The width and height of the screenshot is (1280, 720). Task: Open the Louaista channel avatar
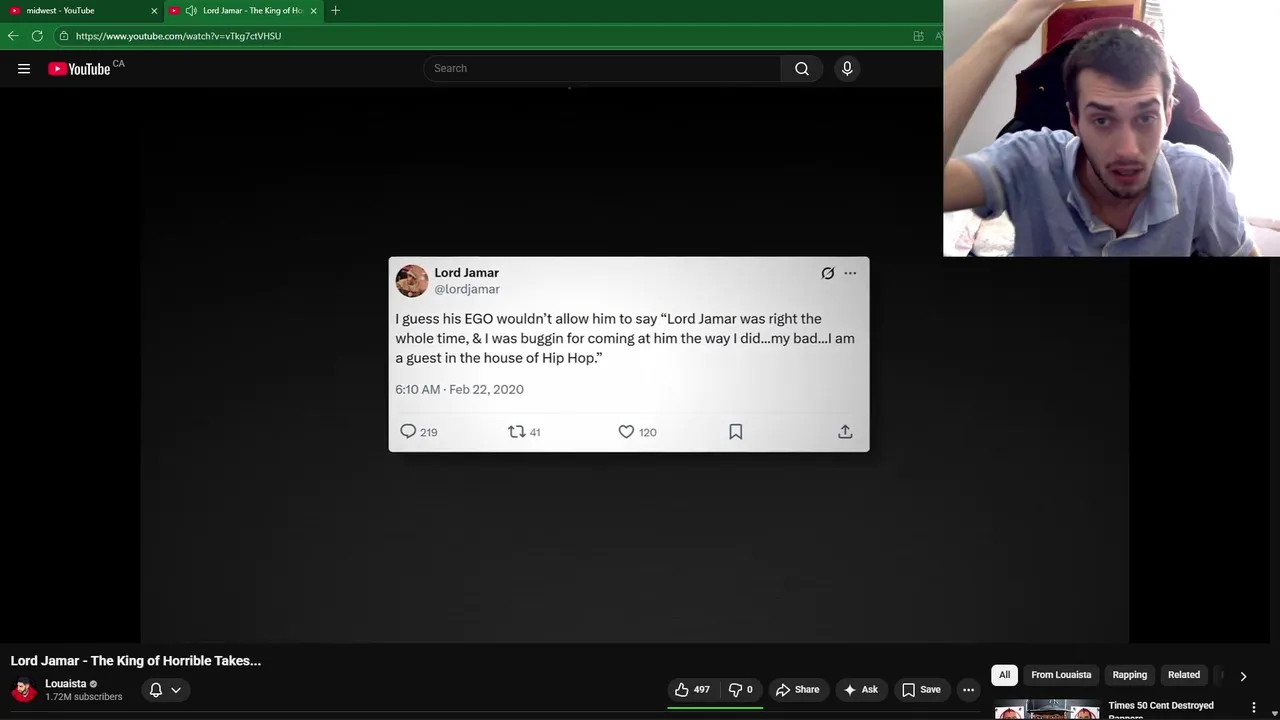tap(24, 690)
